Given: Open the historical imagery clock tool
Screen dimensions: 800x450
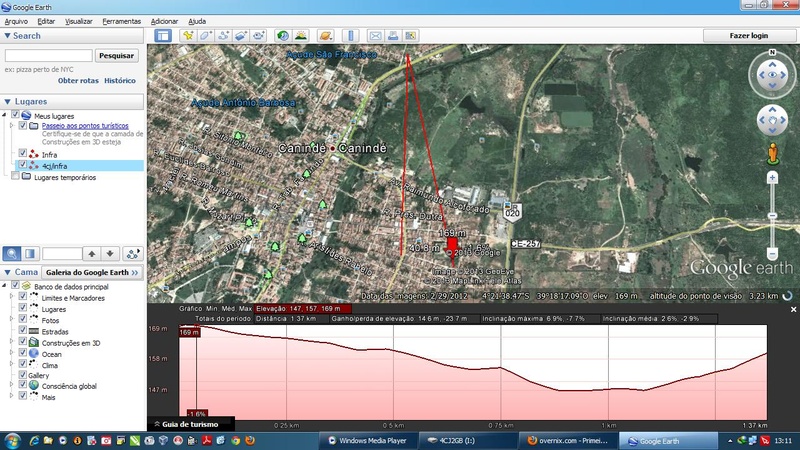Looking at the screenshot, I should click(283, 36).
